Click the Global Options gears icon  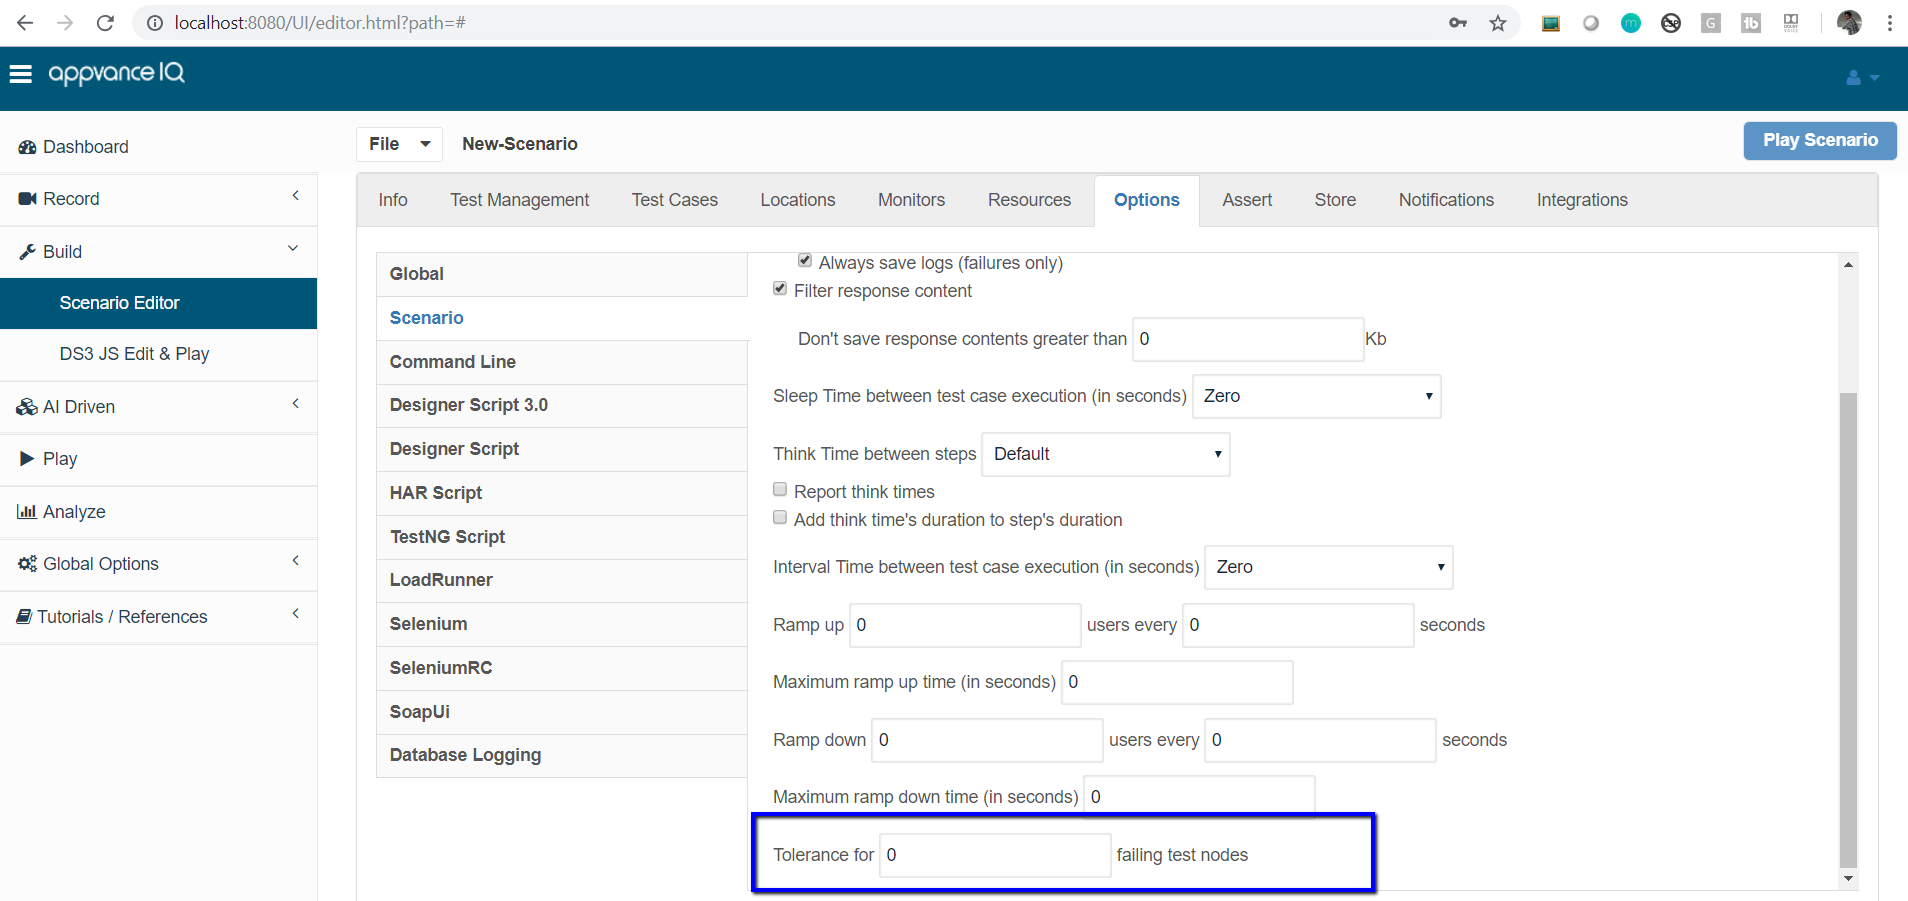[x=27, y=564]
